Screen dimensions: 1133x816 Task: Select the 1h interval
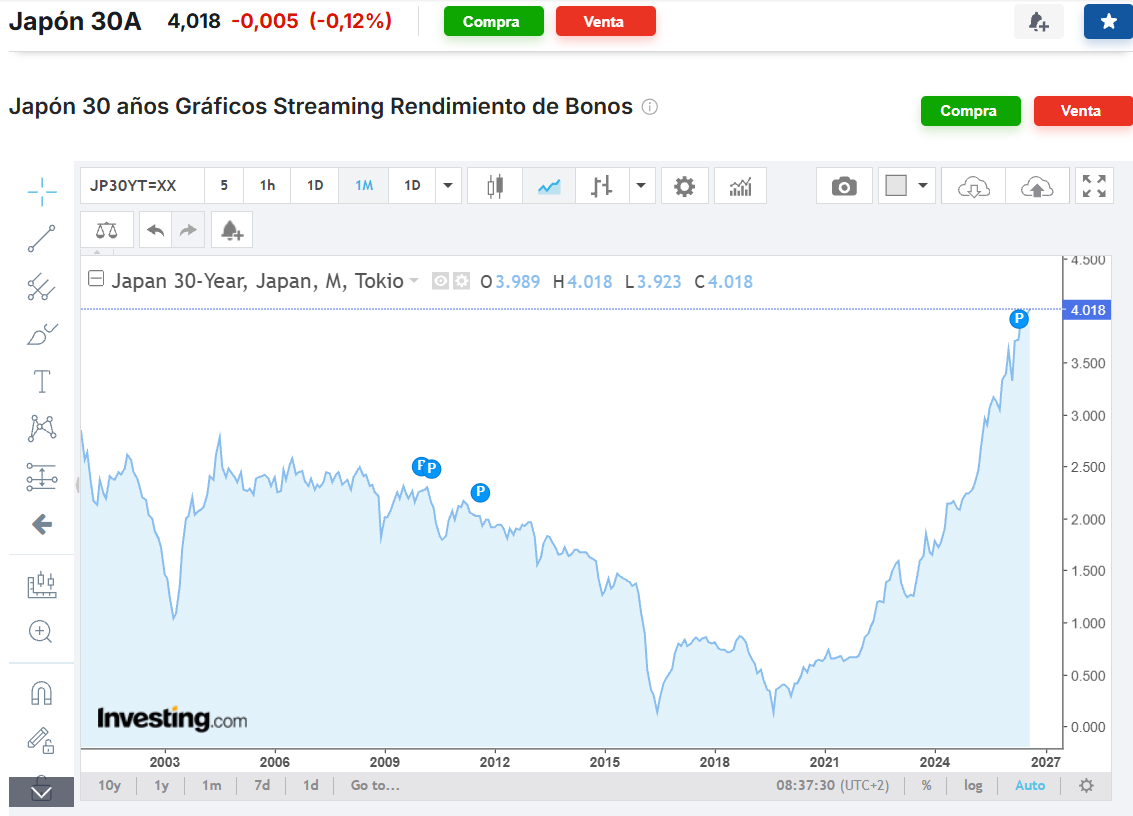[267, 186]
